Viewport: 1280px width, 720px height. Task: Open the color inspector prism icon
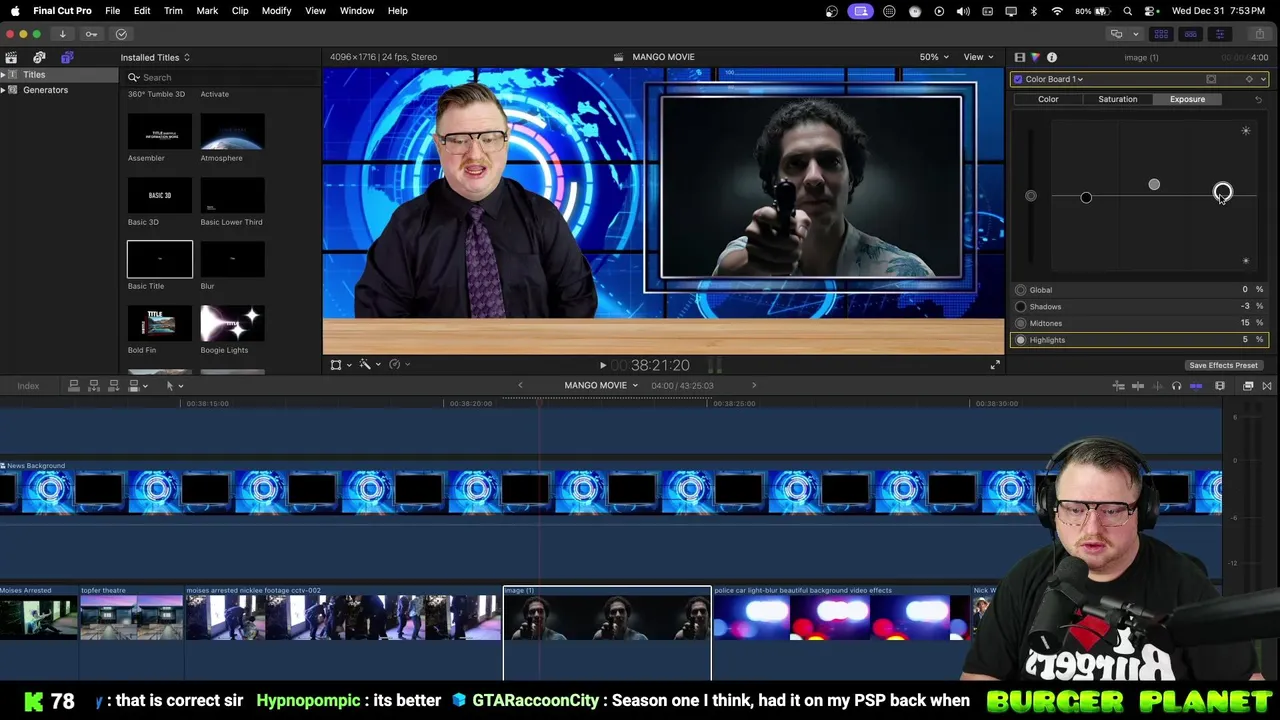point(1035,57)
